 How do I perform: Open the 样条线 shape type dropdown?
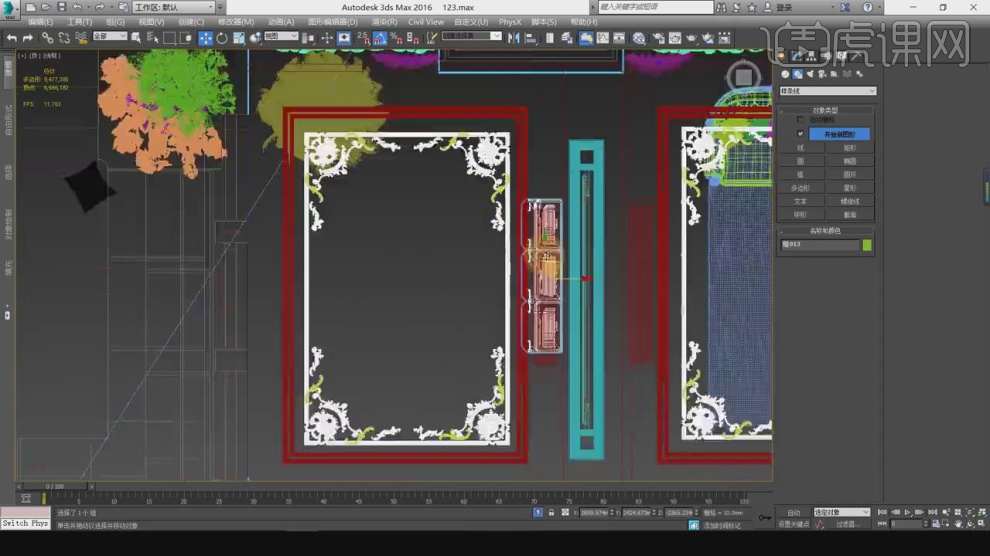pyautogui.click(x=827, y=91)
